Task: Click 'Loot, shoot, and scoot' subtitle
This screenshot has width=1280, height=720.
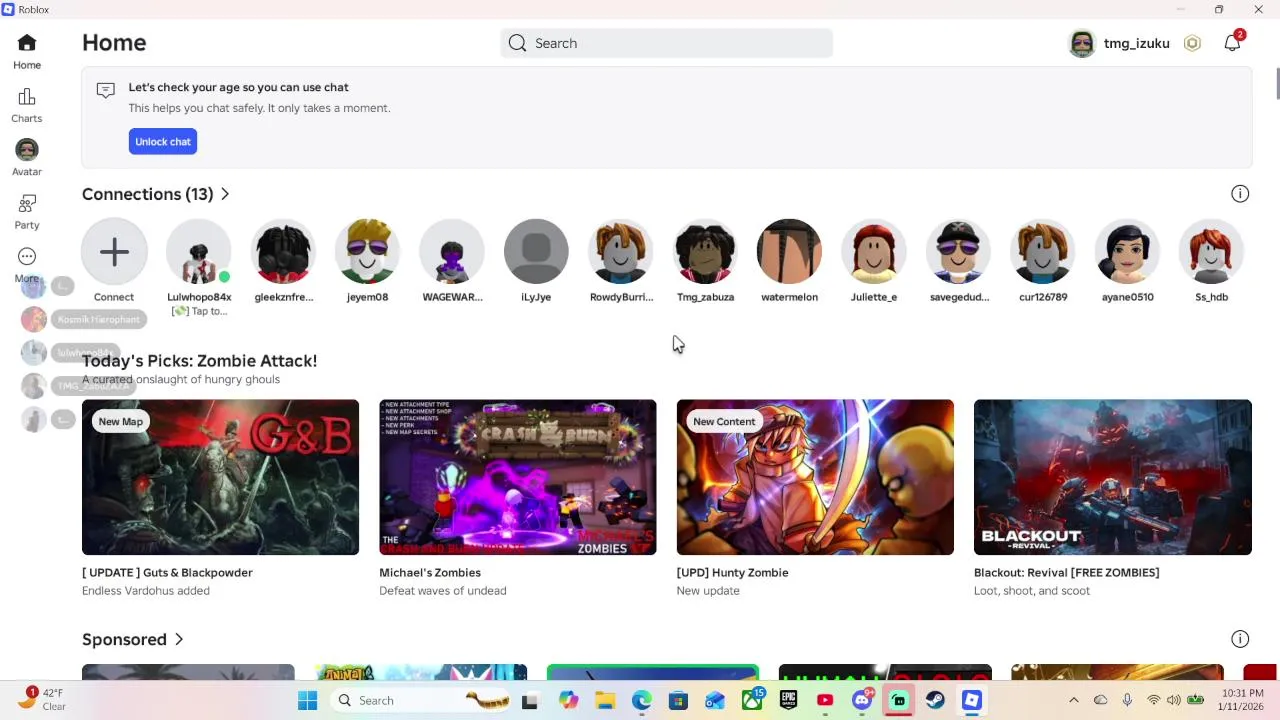Action: point(1032,591)
